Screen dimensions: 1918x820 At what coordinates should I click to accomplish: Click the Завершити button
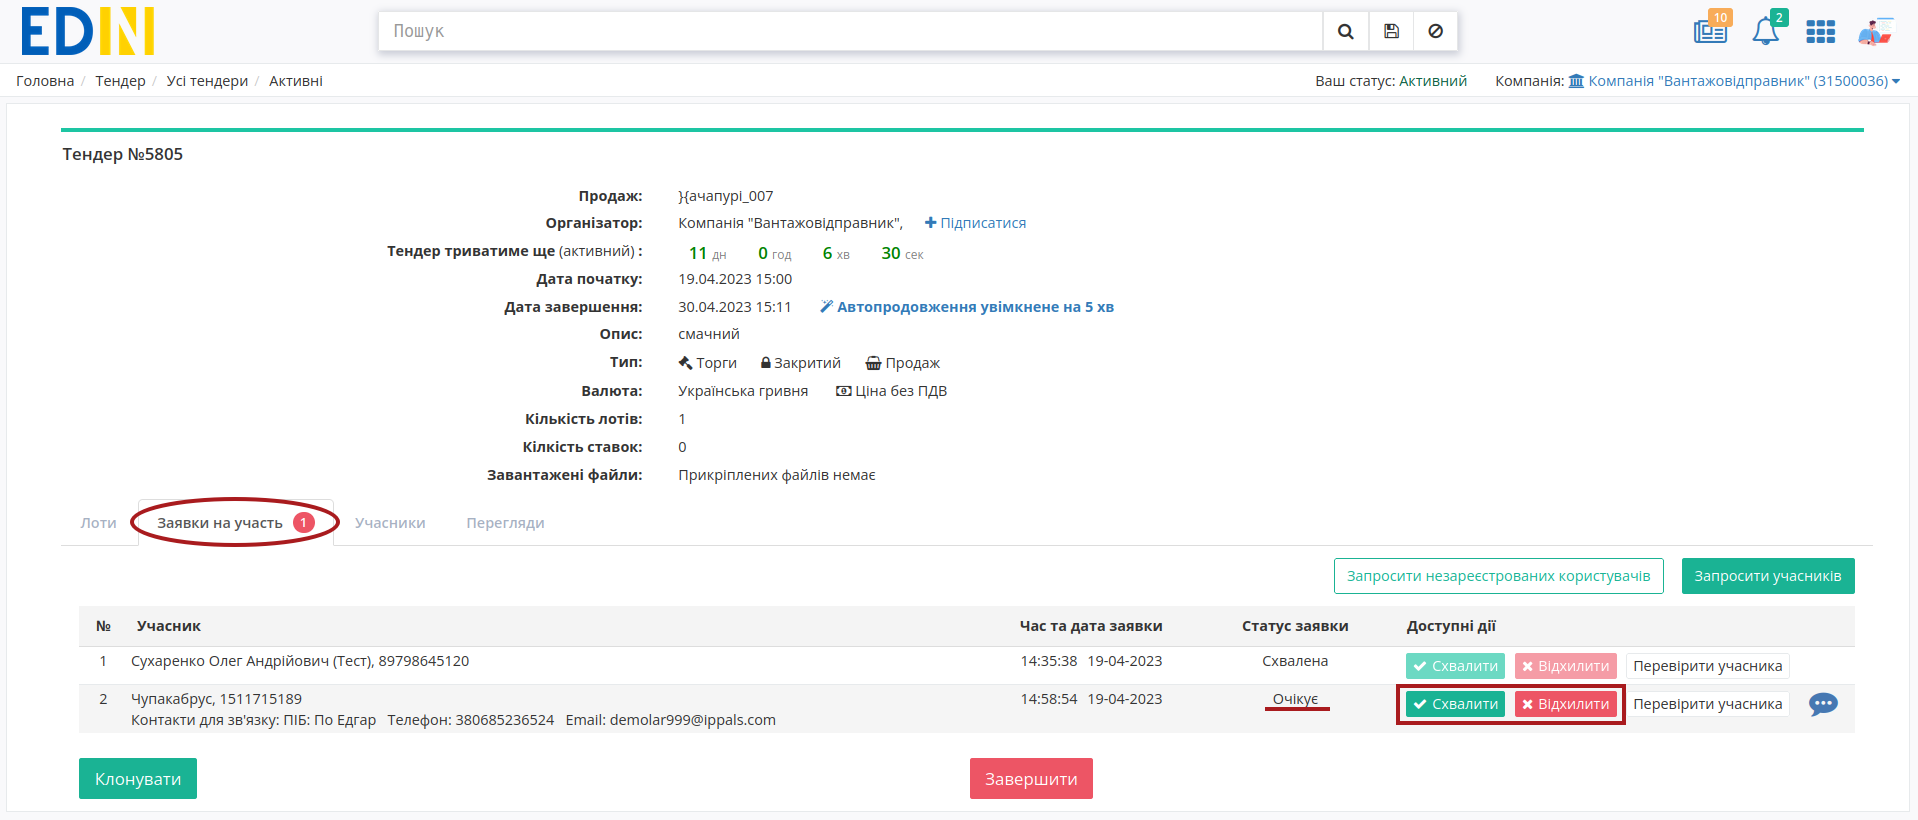[1031, 779]
